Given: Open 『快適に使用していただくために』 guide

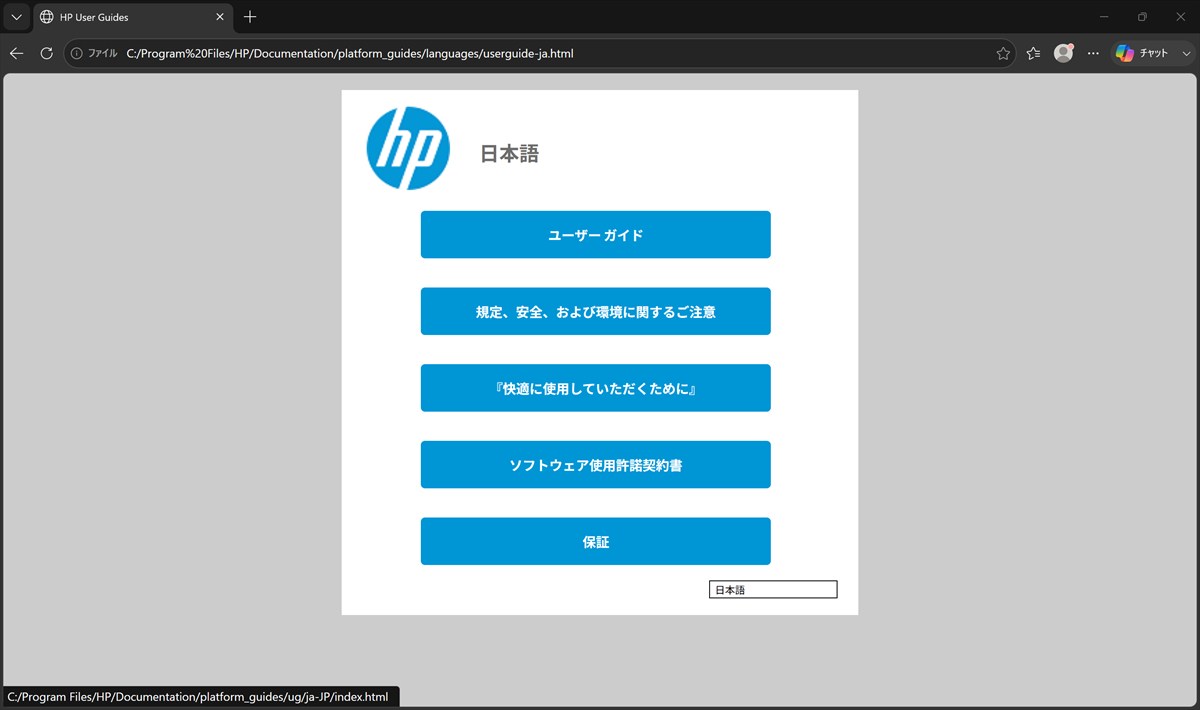Looking at the screenshot, I should [595, 388].
